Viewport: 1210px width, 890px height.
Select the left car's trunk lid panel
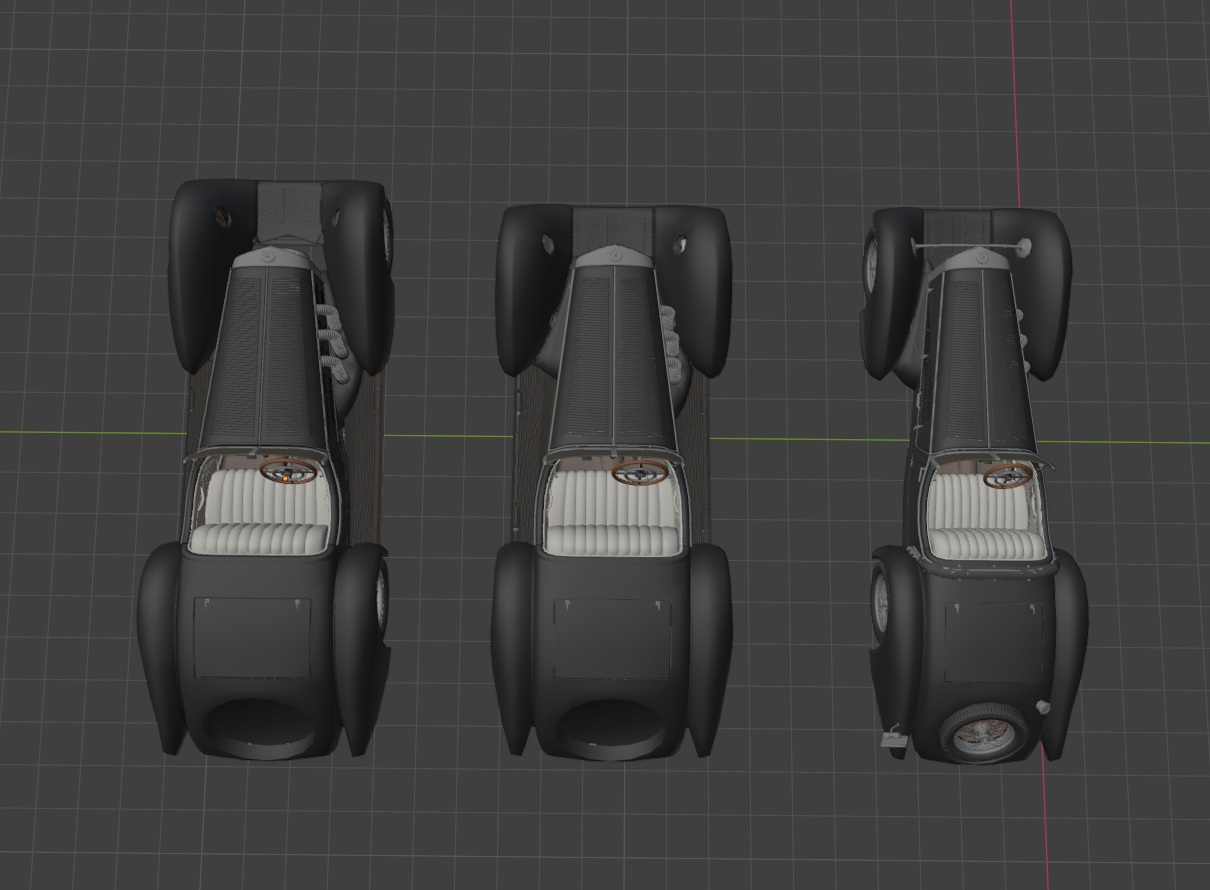252,637
